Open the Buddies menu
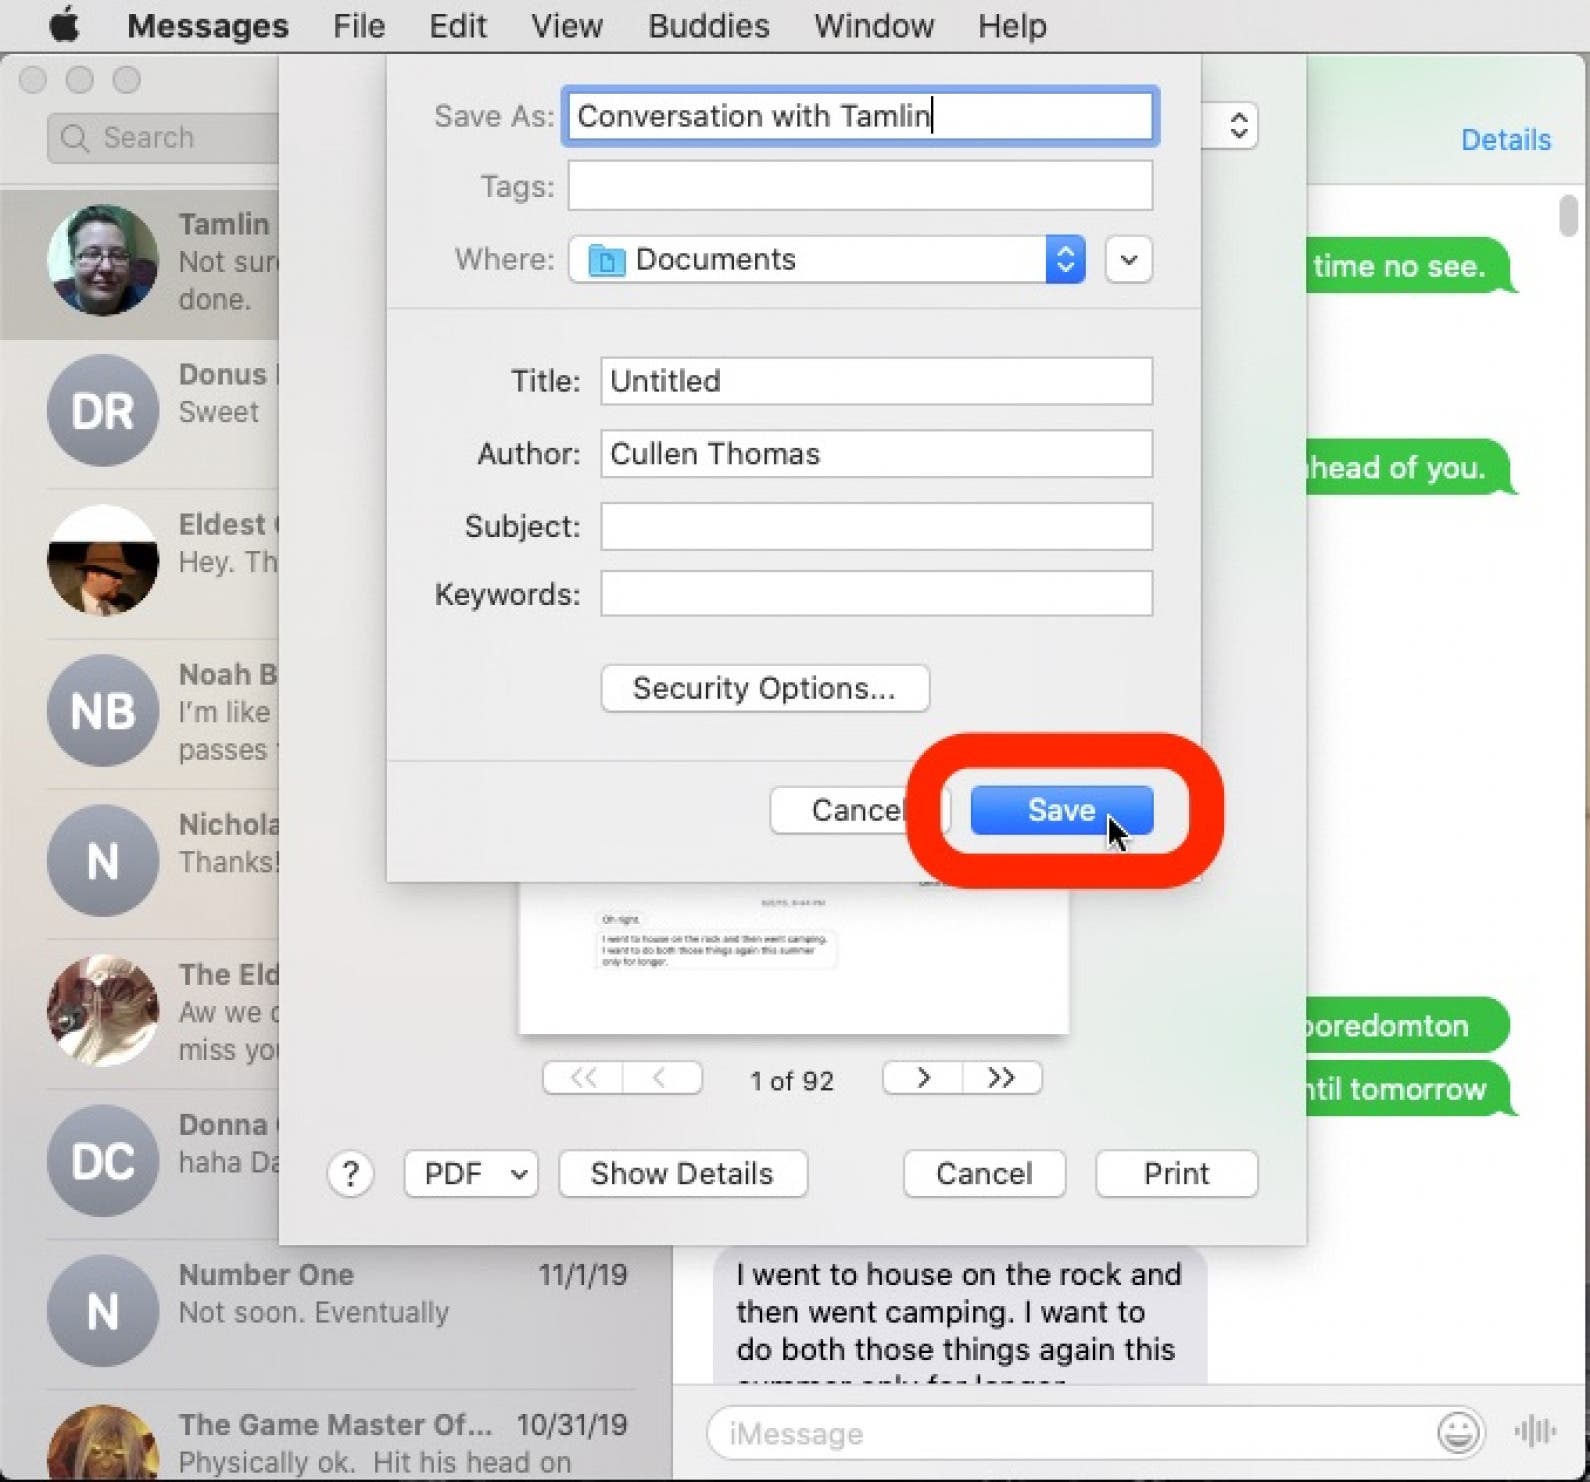 [x=709, y=25]
